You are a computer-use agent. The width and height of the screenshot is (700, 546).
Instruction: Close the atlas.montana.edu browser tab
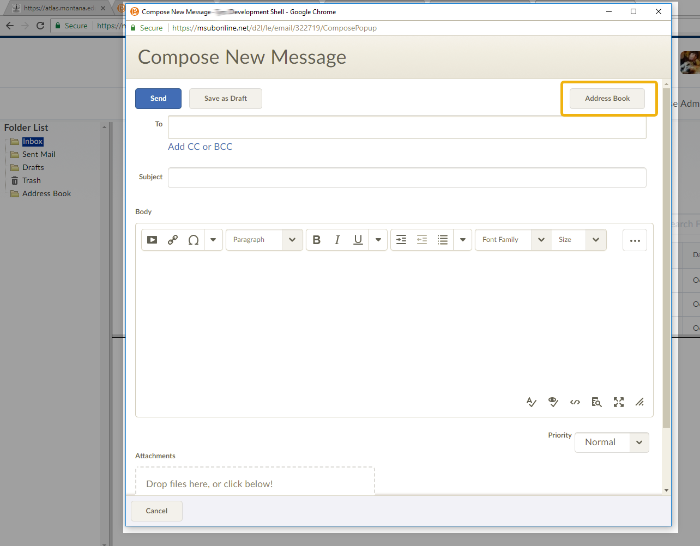pos(103,8)
